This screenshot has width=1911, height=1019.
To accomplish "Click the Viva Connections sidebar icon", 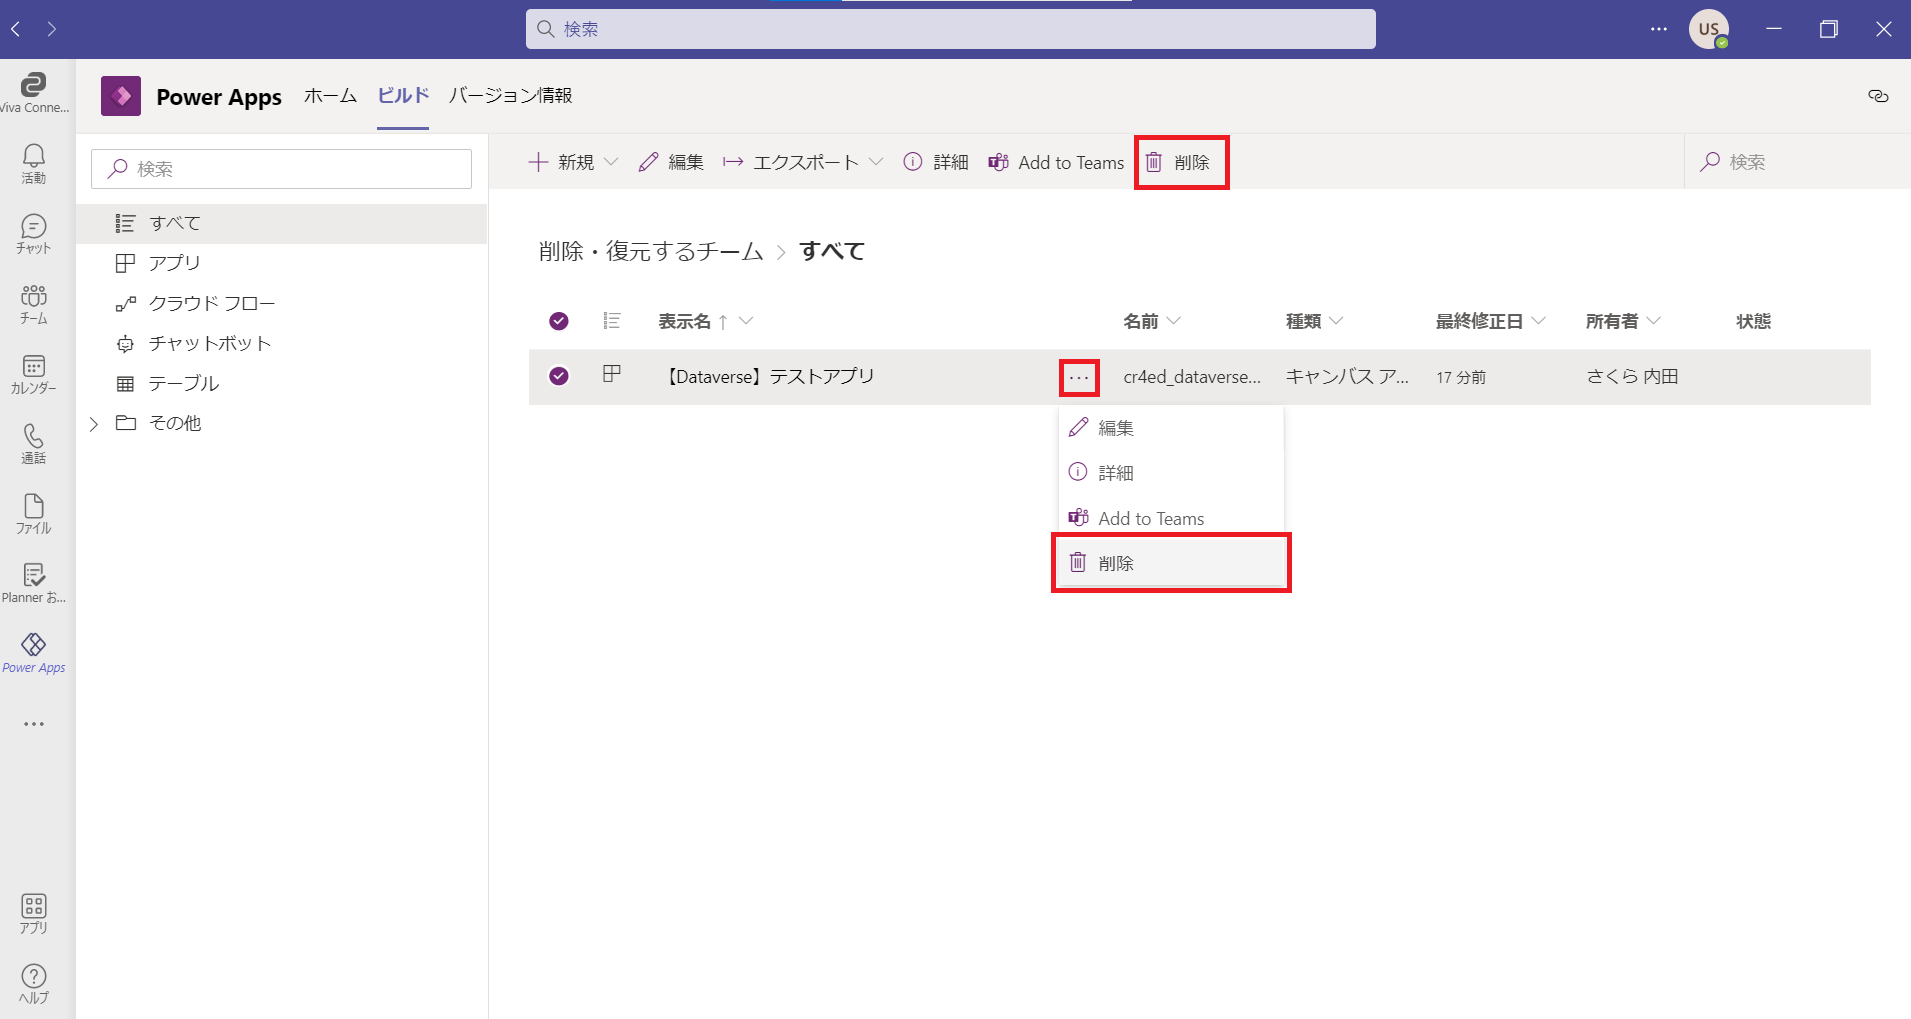I will (33, 92).
